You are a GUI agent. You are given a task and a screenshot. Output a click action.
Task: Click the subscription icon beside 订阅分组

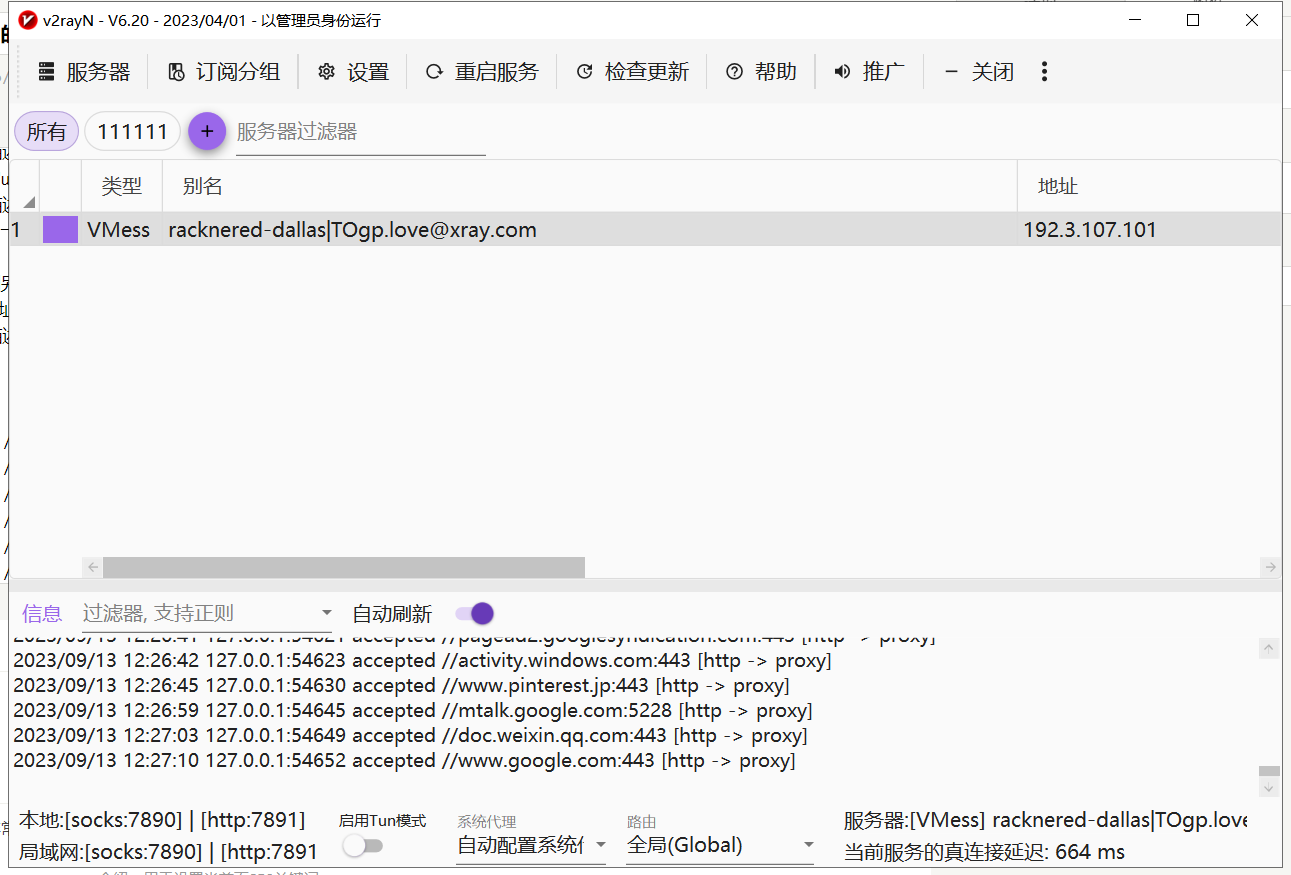coord(176,72)
